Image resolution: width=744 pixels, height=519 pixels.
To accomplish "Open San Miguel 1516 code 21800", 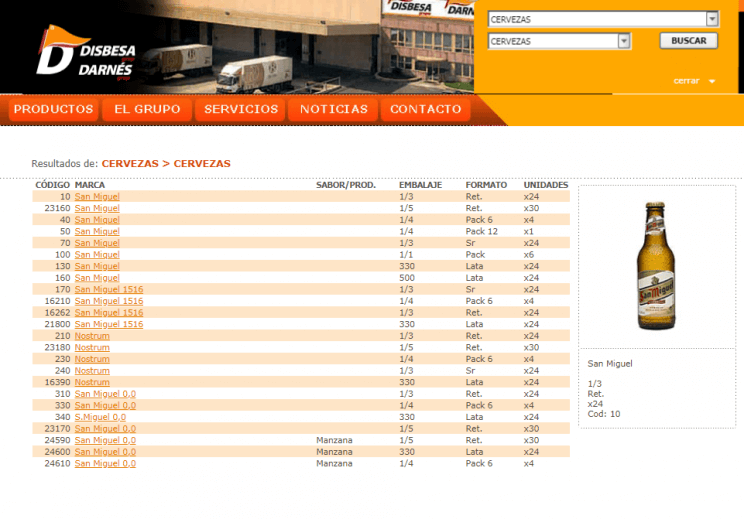I will (x=109, y=324).
